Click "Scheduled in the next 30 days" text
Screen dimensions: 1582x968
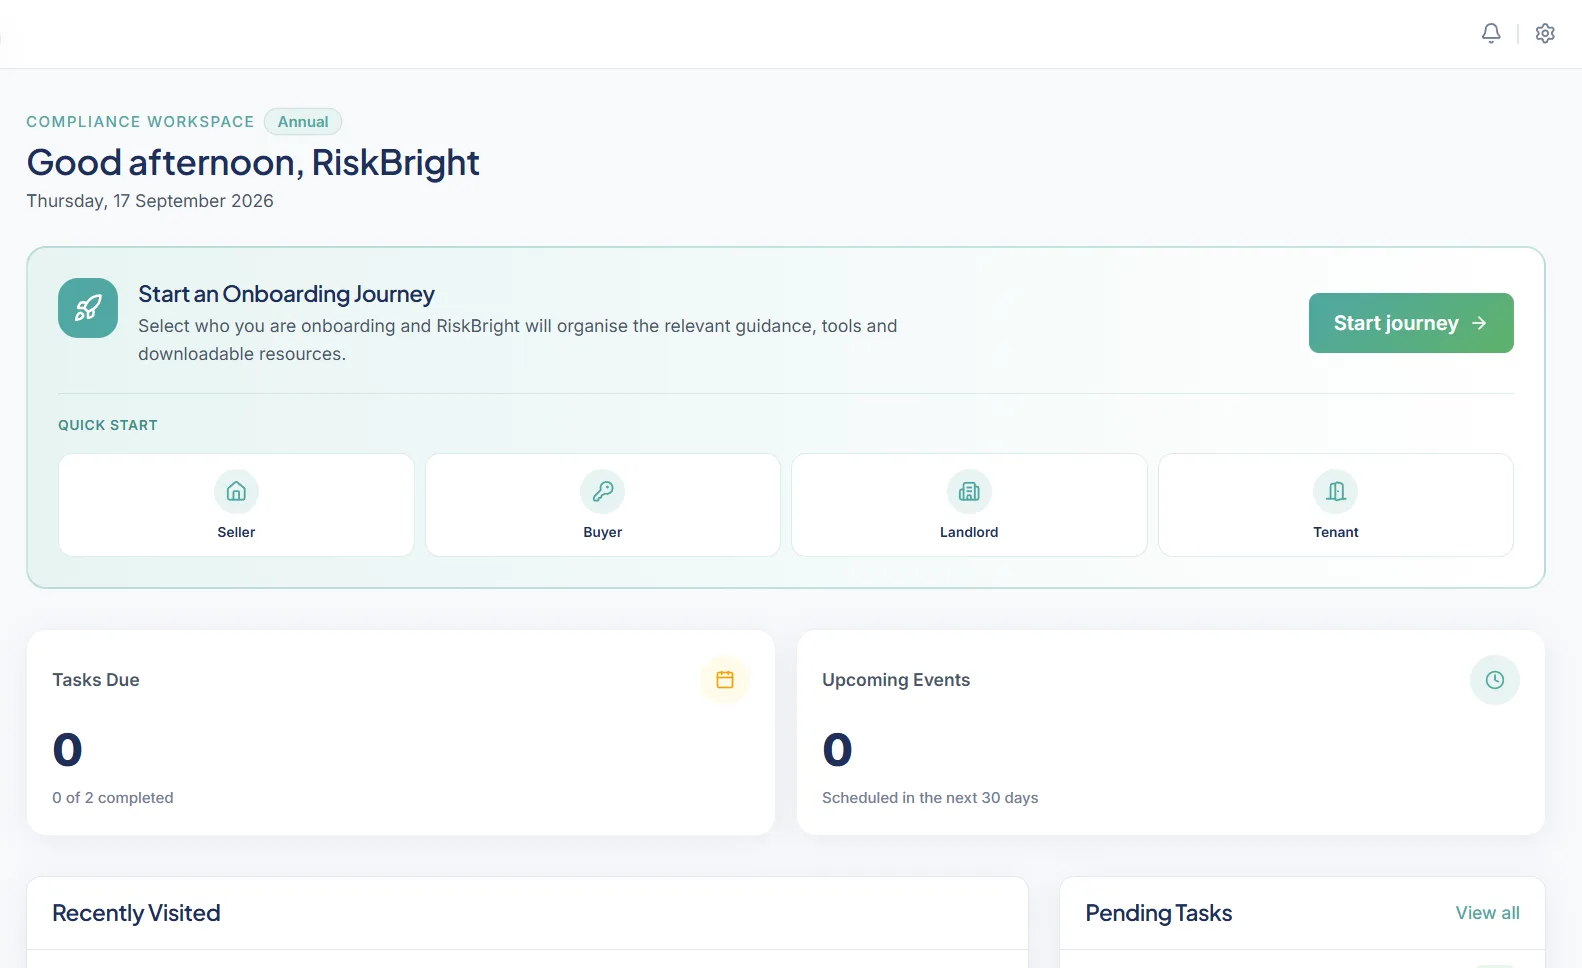(x=930, y=798)
